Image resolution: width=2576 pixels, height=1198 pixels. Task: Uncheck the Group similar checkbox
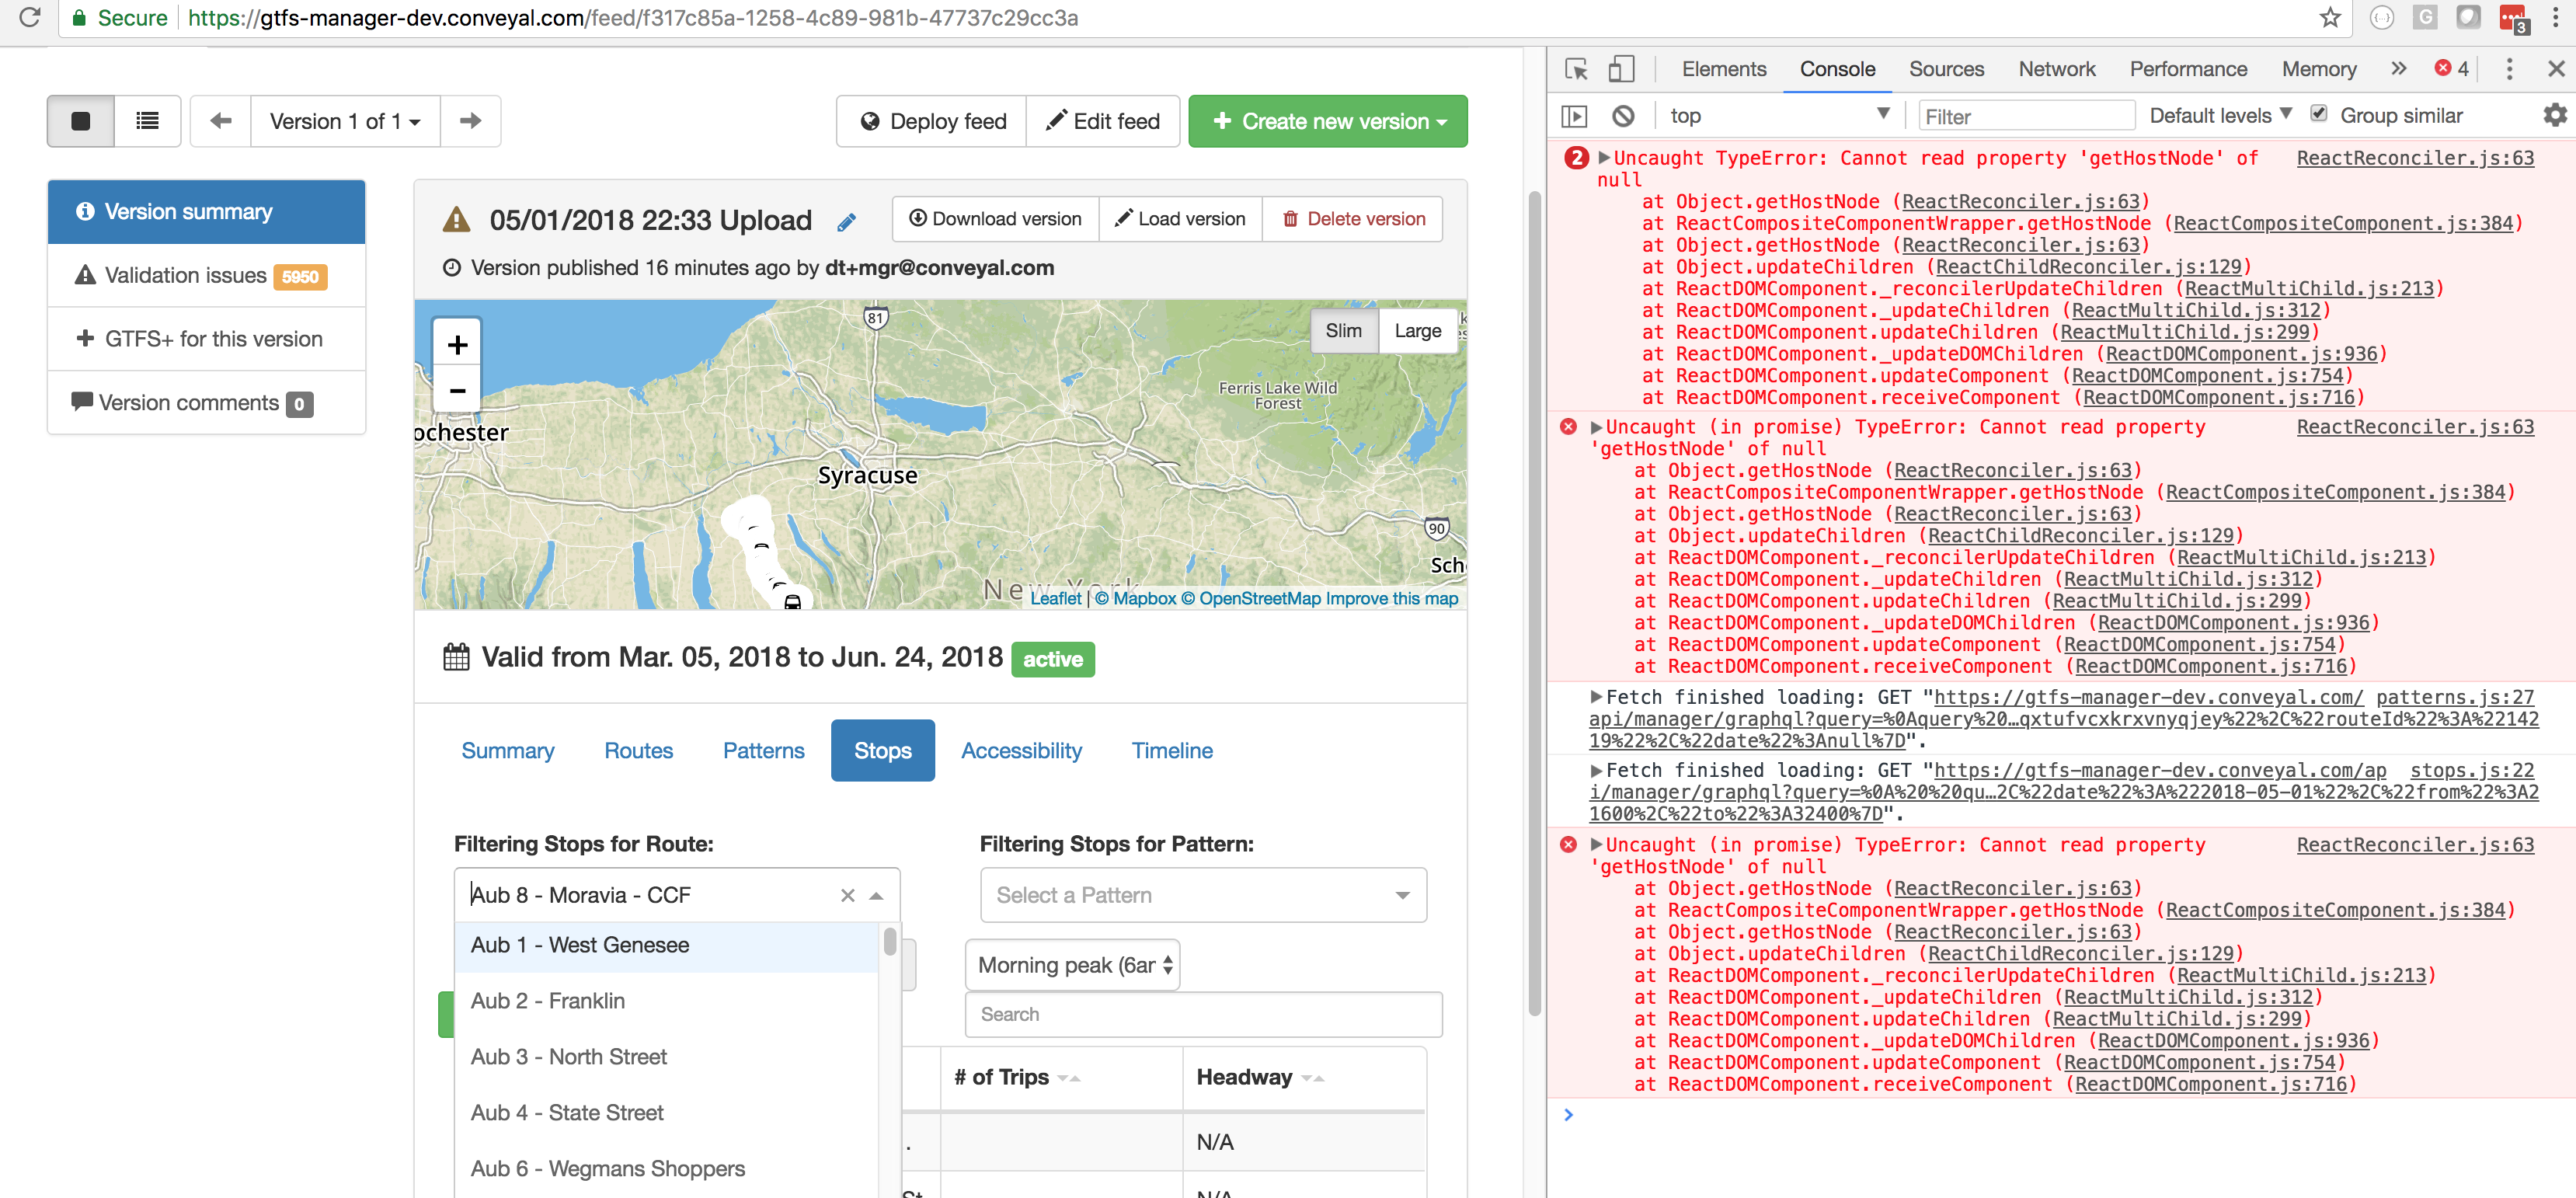pos(2318,114)
